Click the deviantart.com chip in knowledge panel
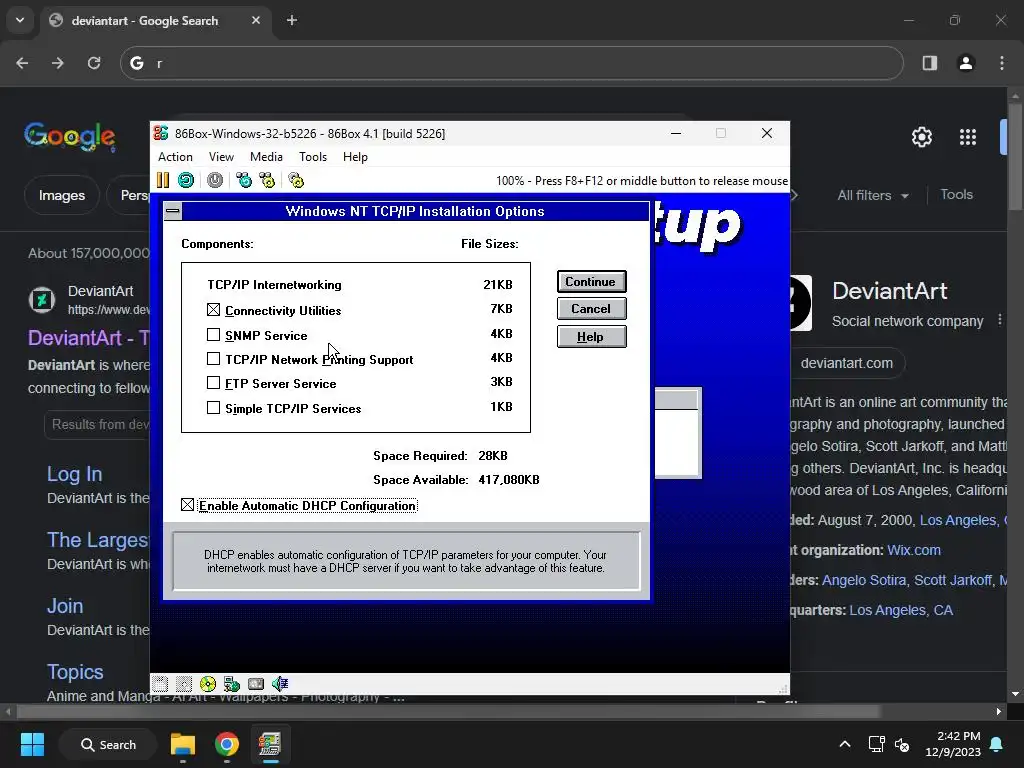 click(x=846, y=363)
